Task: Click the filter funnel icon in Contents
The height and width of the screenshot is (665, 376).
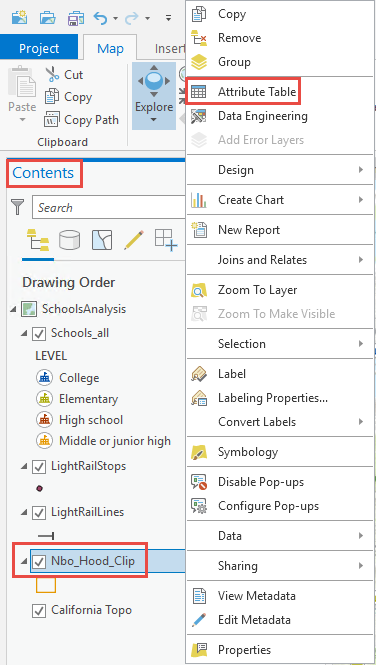Action: pyautogui.click(x=18, y=207)
